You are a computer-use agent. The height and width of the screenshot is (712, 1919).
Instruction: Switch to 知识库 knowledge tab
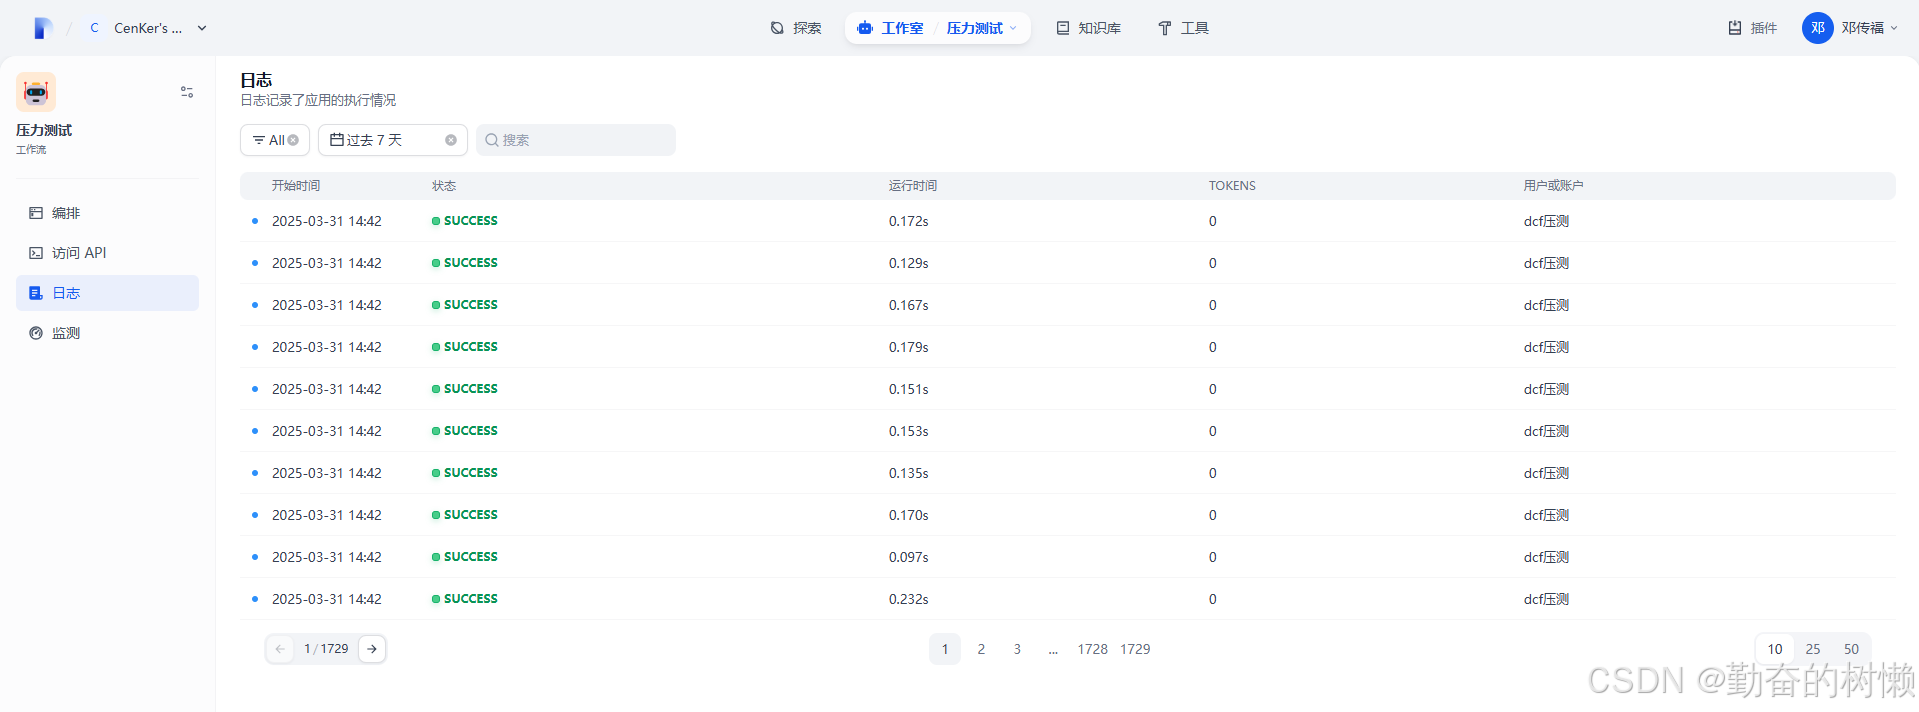click(1088, 28)
